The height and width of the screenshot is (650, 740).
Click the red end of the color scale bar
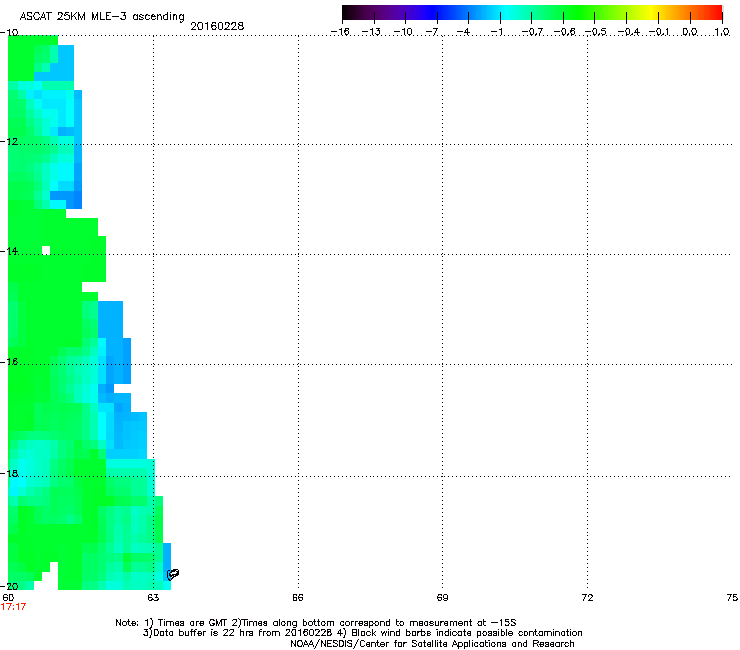click(x=713, y=12)
